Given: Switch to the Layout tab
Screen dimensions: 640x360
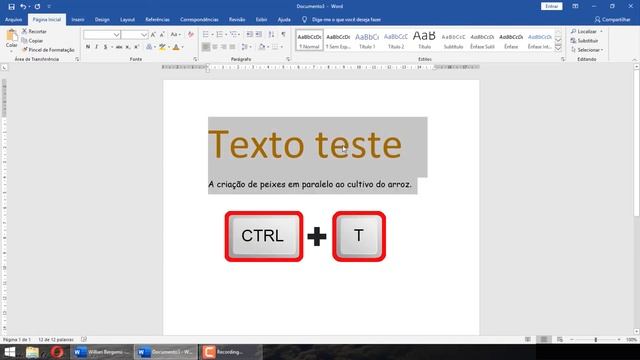Looking at the screenshot, I should 127,20.
